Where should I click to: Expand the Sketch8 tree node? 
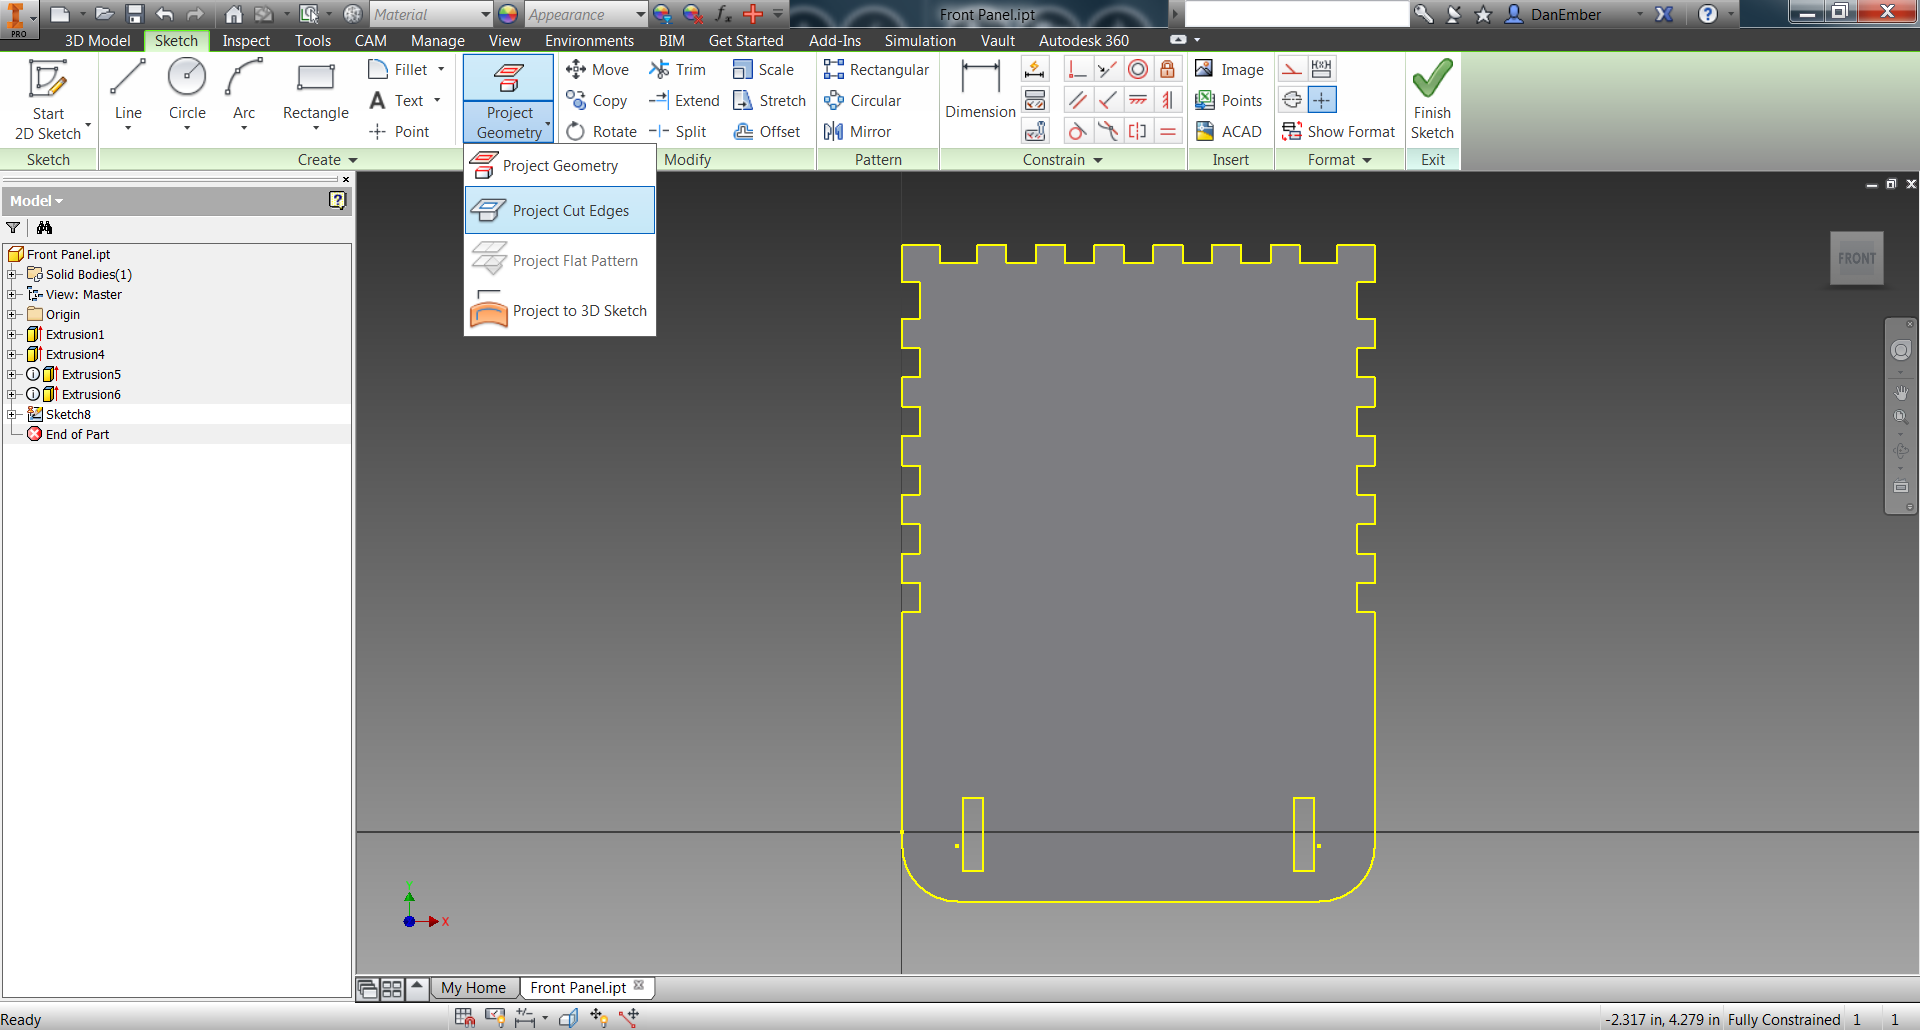pyautogui.click(x=12, y=414)
